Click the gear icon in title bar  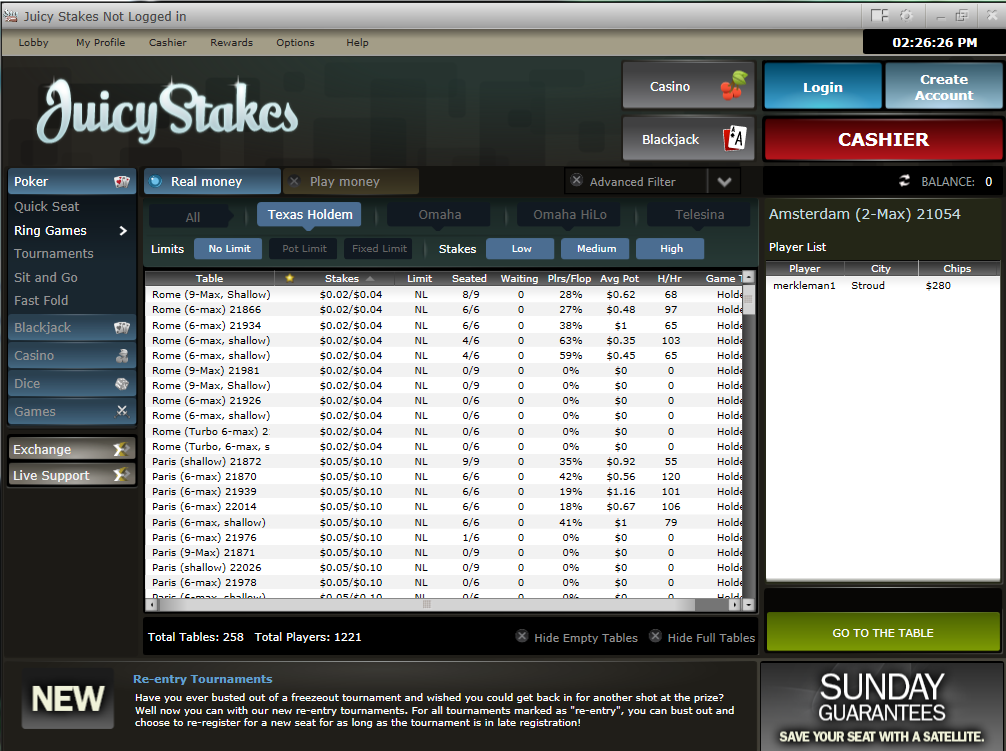(x=906, y=15)
